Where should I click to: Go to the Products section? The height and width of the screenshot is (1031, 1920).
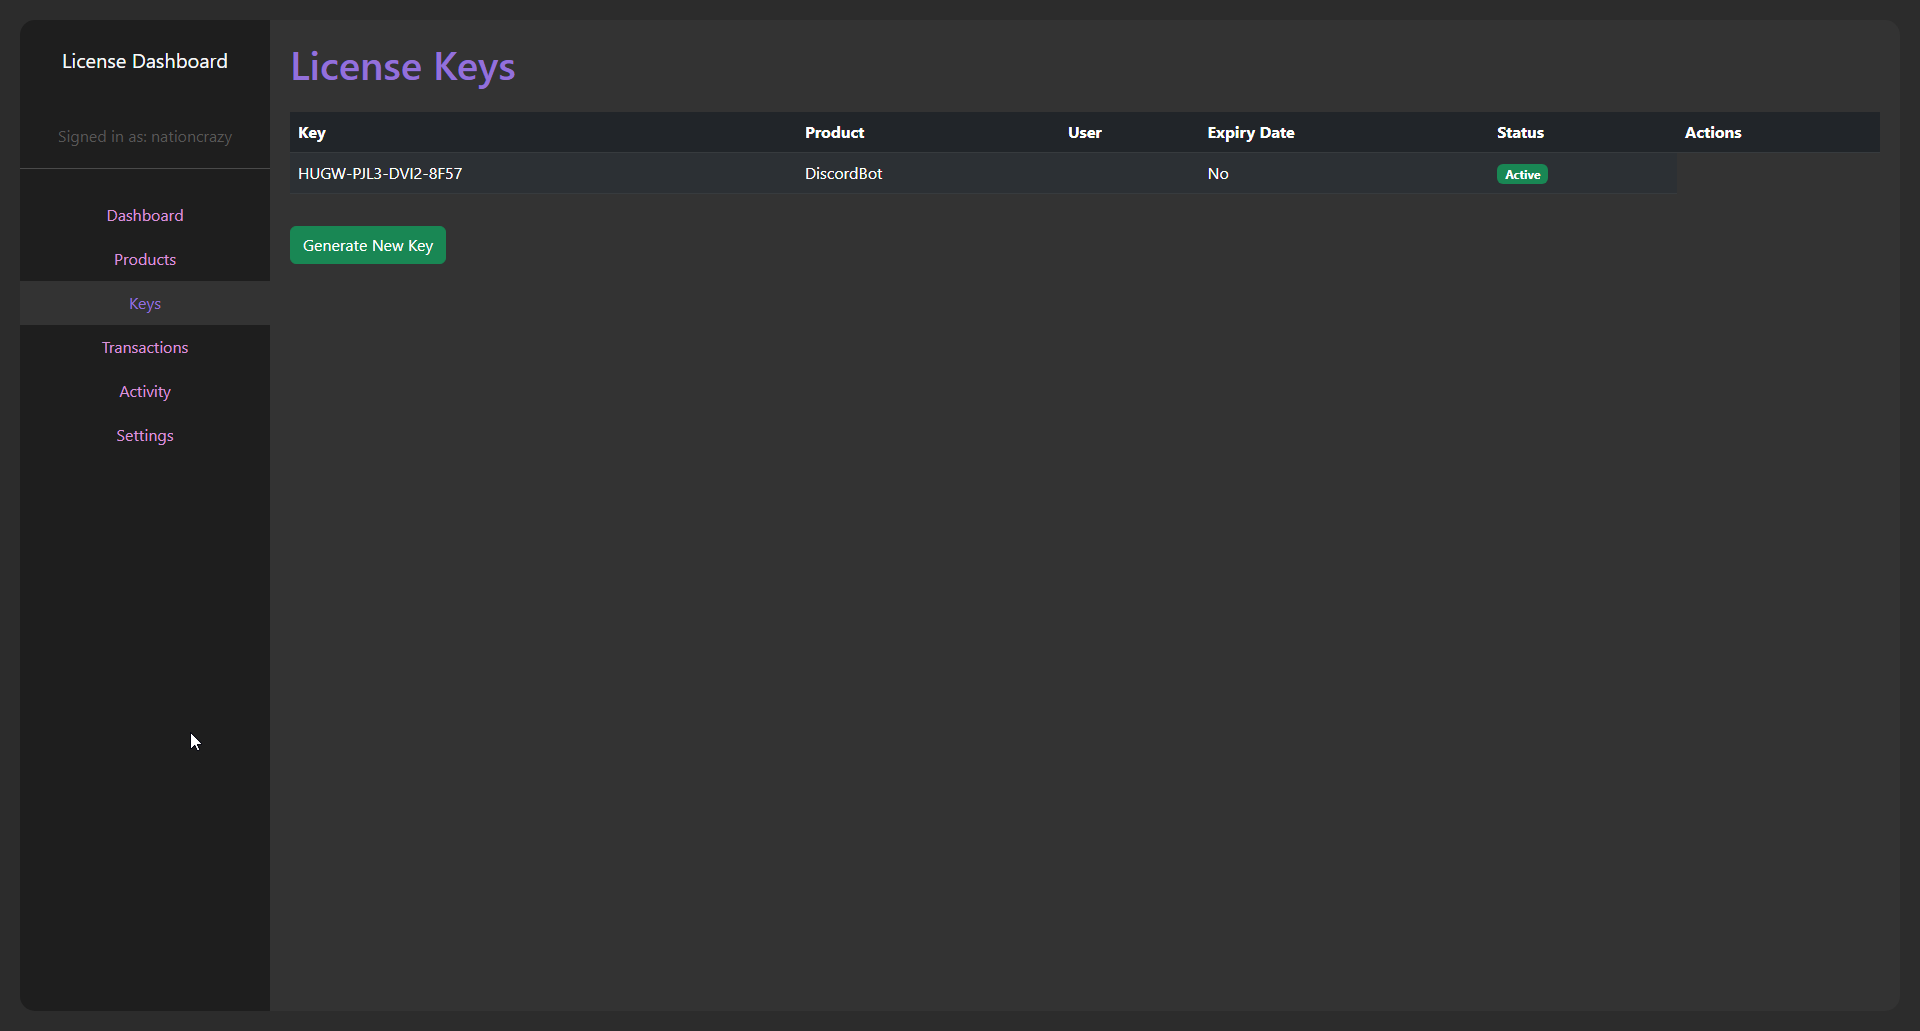pos(145,259)
